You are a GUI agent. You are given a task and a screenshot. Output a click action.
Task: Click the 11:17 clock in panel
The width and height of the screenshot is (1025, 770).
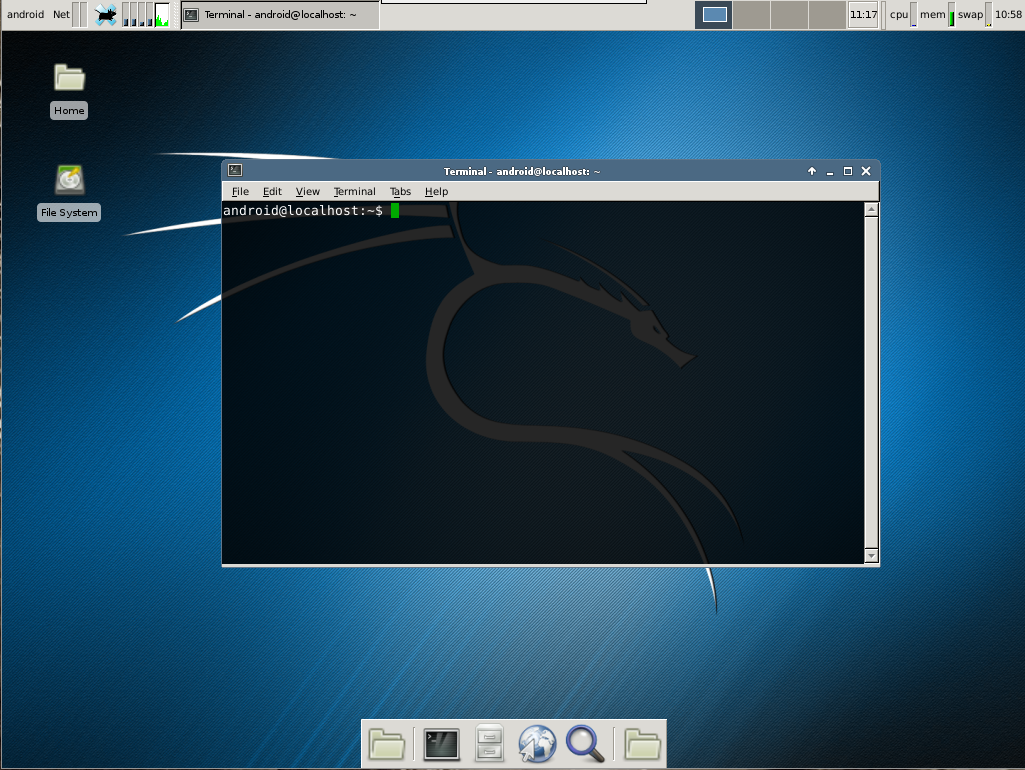pyautogui.click(x=863, y=14)
